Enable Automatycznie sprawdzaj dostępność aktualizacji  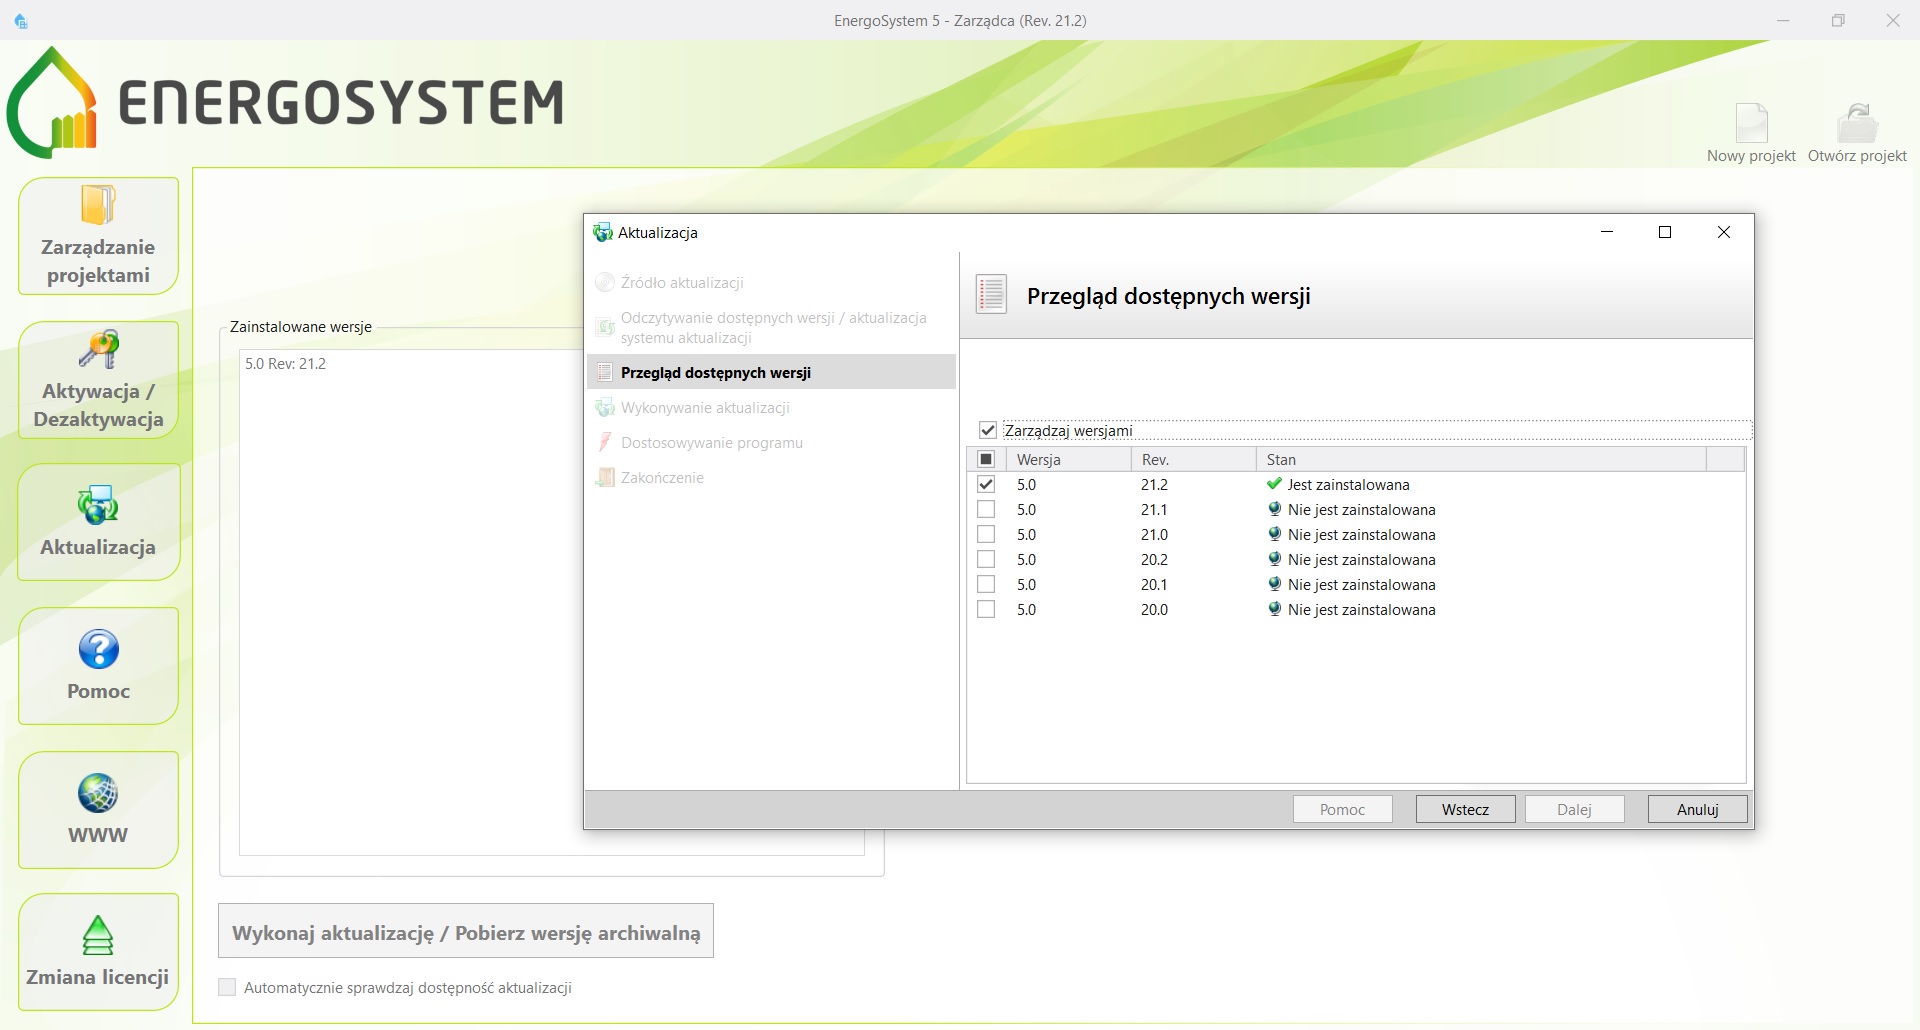click(227, 987)
